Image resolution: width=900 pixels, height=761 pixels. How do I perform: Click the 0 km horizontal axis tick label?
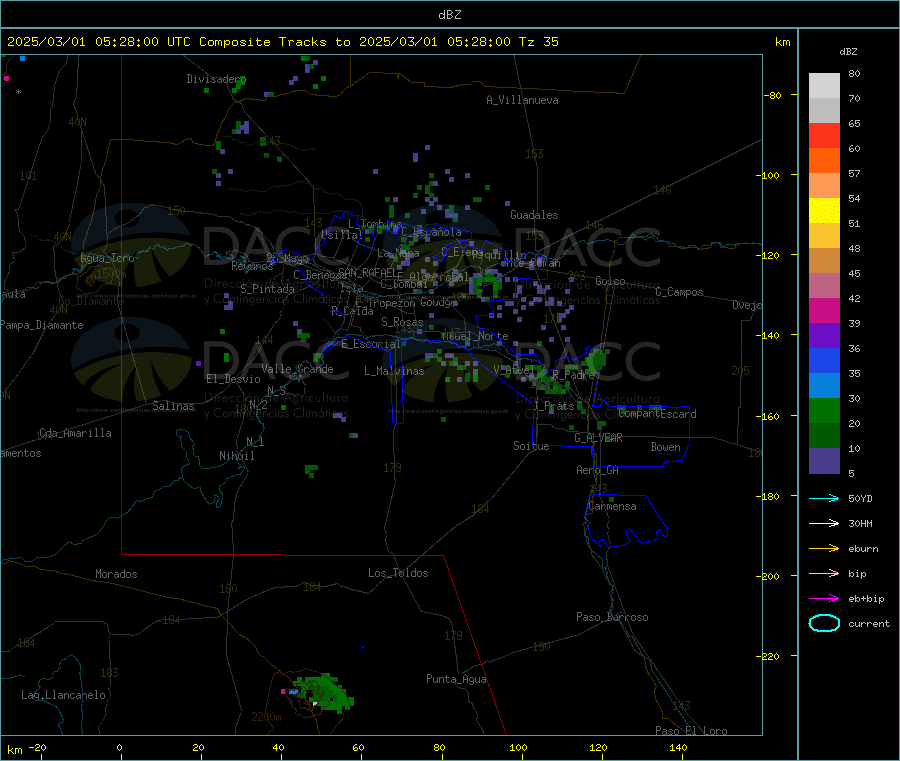tap(119, 747)
